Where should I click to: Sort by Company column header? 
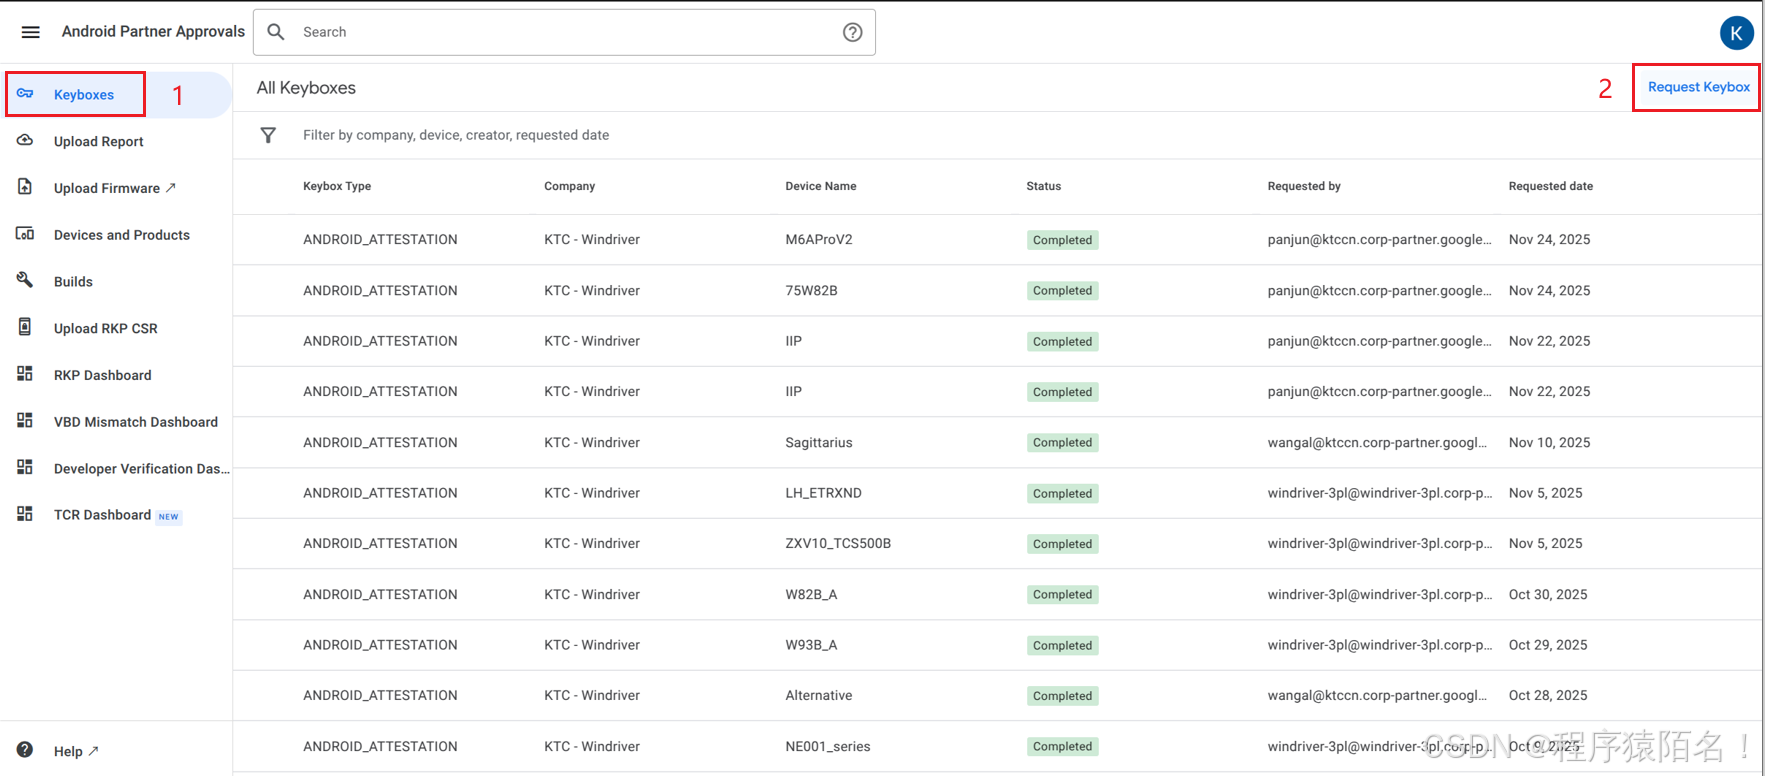click(569, 186)
